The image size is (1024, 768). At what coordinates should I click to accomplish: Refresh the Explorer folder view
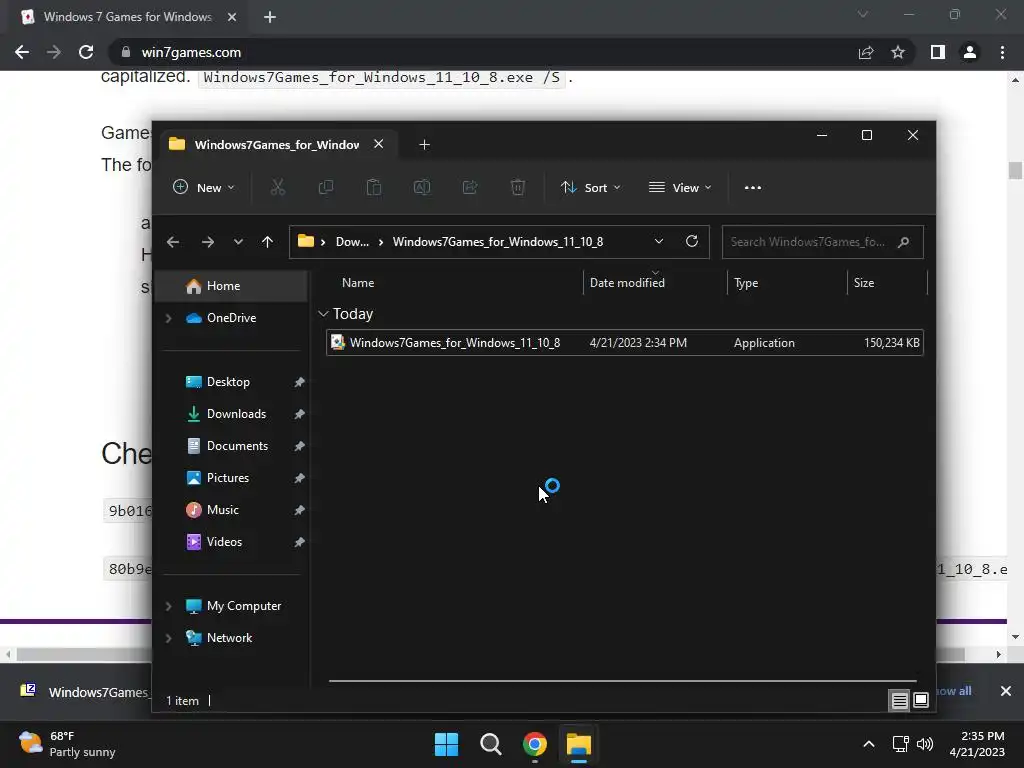pyautogui.click(x=692, y=242)
